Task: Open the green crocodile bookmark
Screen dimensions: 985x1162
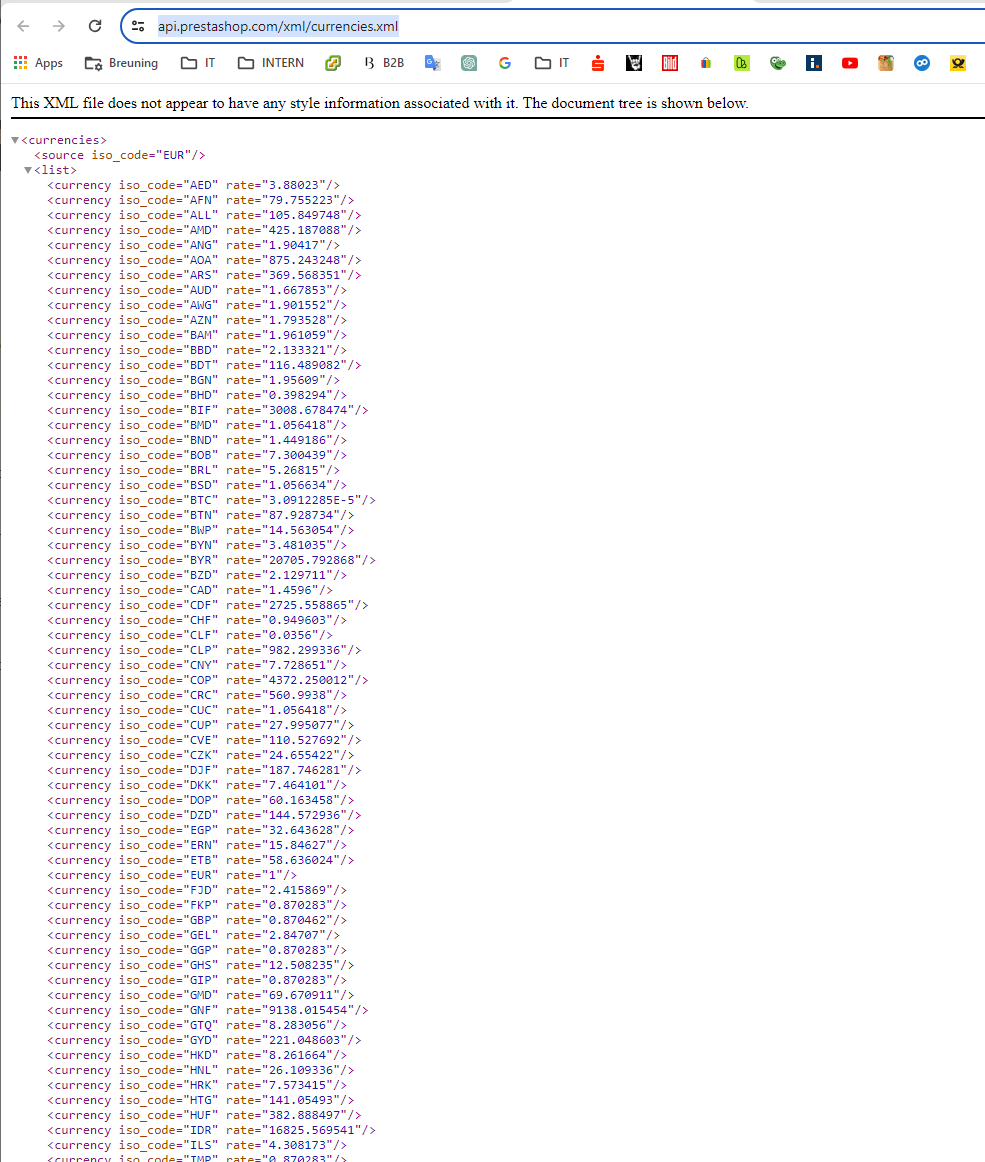Action: point(777,62)
